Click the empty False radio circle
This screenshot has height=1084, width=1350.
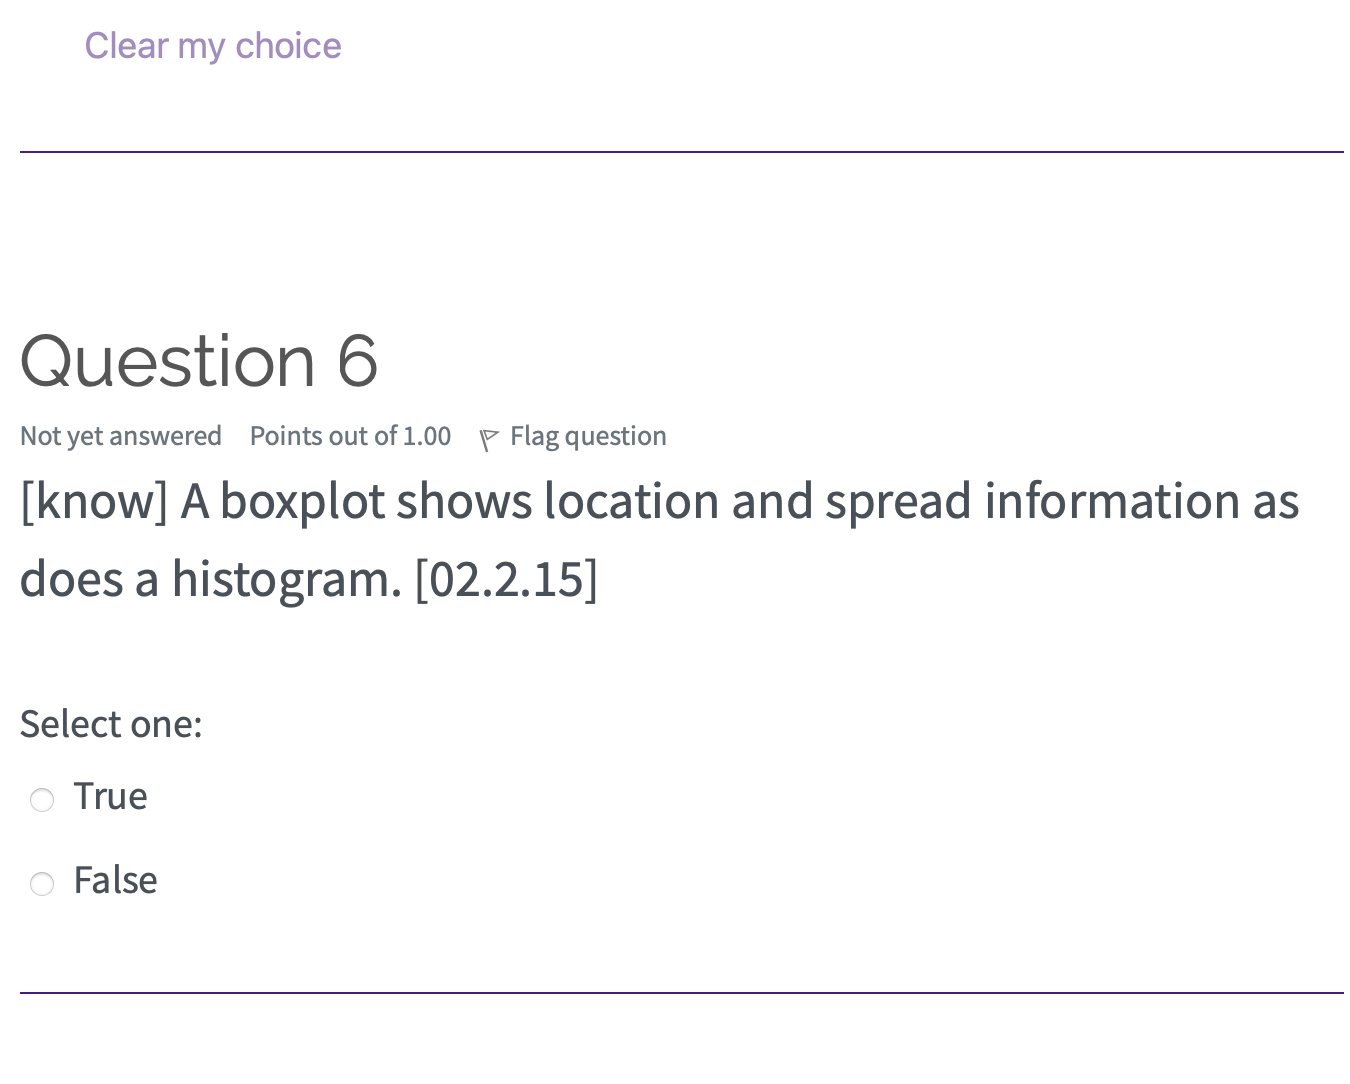[42, 884]
